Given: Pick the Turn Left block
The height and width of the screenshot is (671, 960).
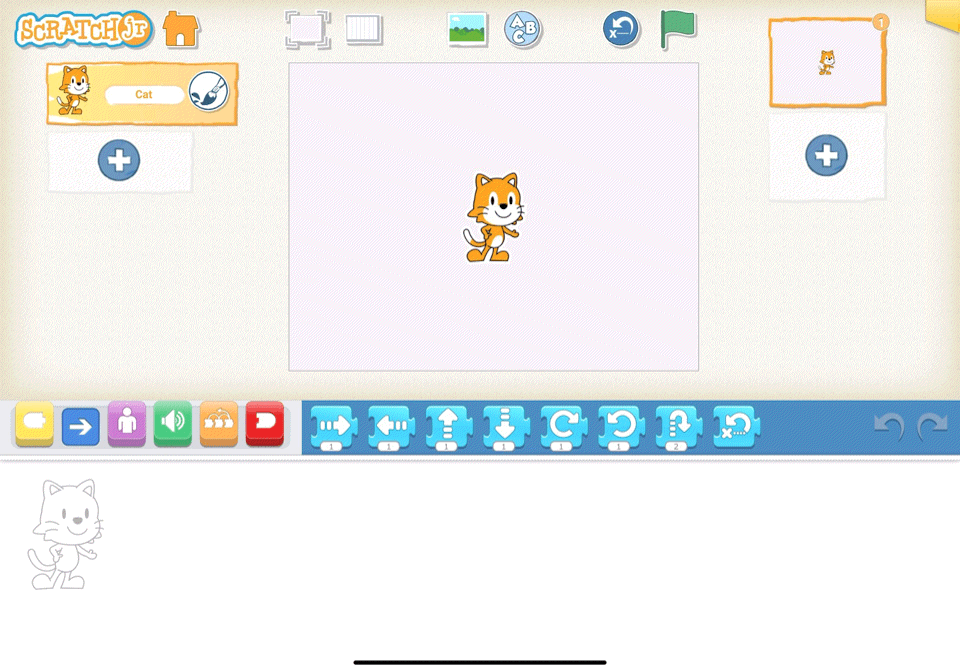Looking at the screenshot, I should [x=621, y=427].
